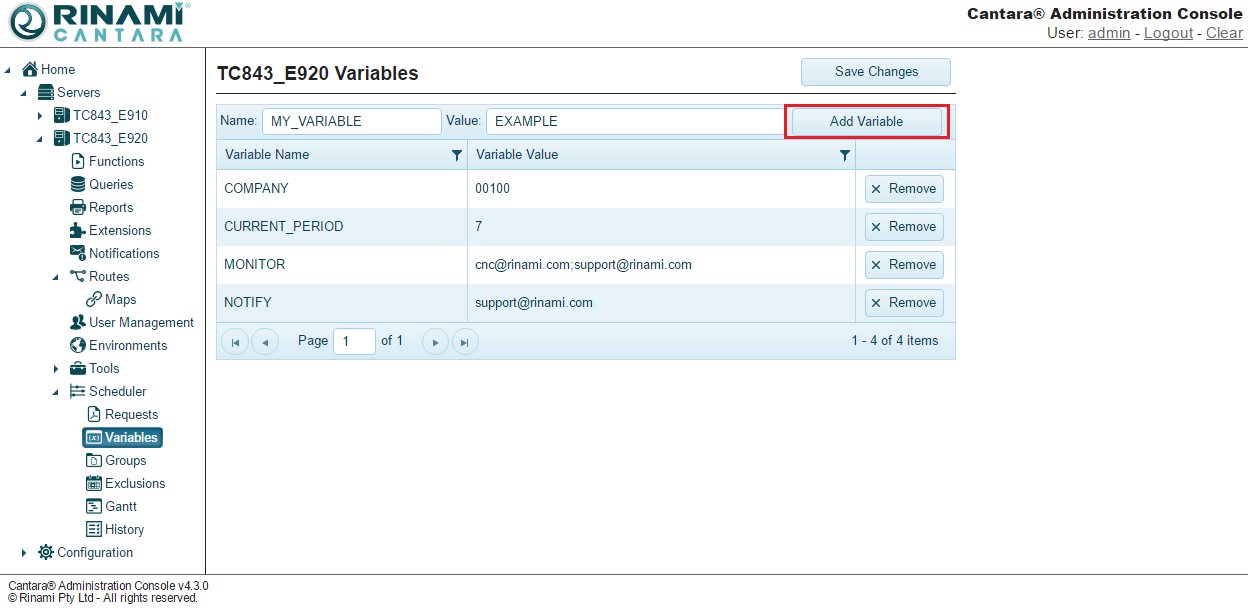Go to the last page of variables
This screenshot has height=611, width=1248.
[x=465, y=342]
